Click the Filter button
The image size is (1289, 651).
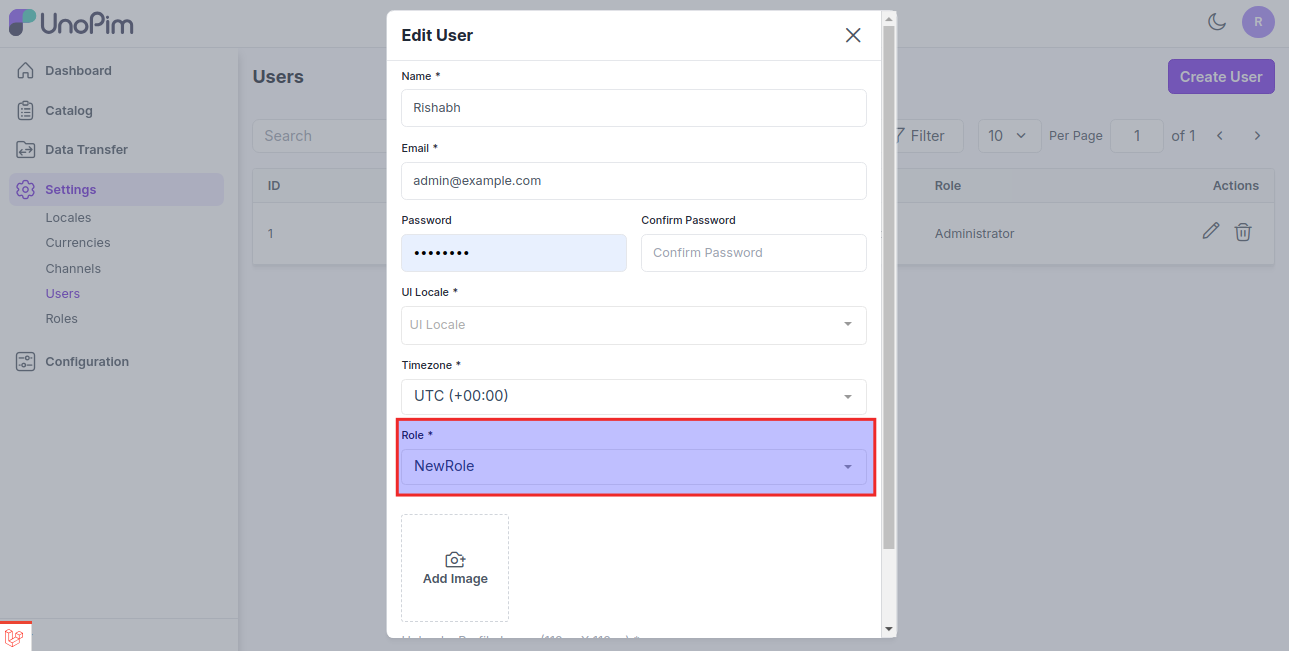[x=918, y=136]
